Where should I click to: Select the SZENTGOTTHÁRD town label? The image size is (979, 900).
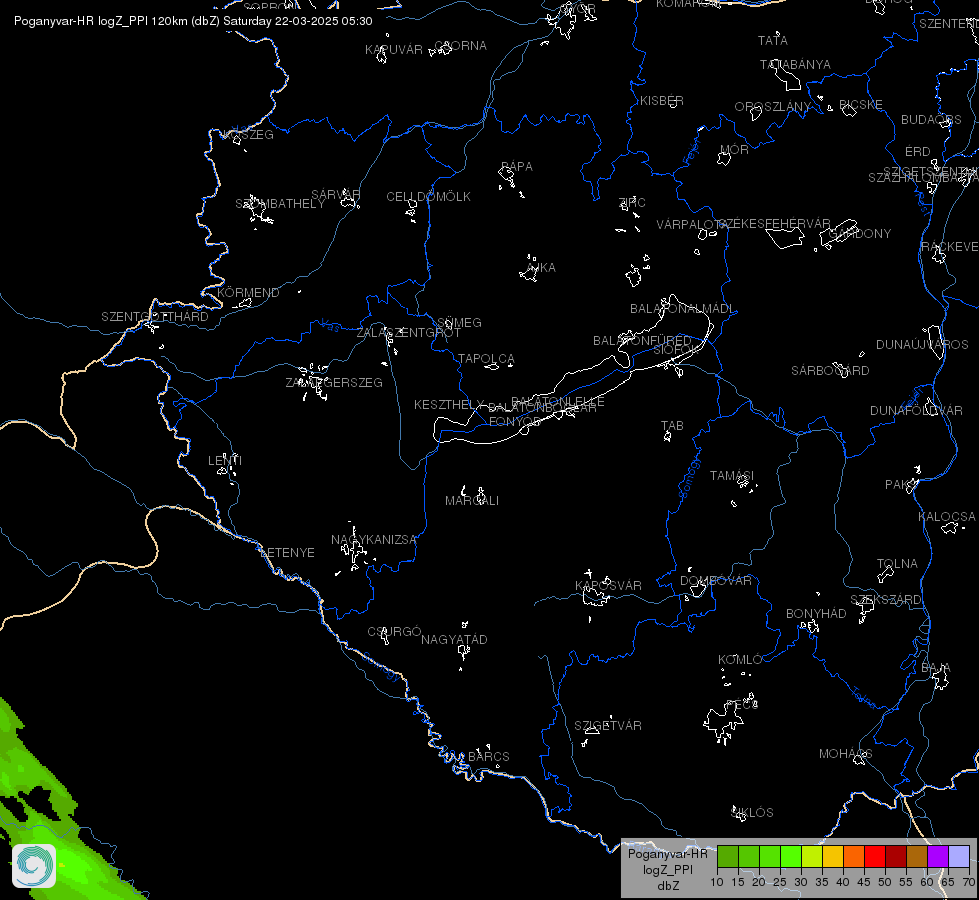(x=155, y=317)
